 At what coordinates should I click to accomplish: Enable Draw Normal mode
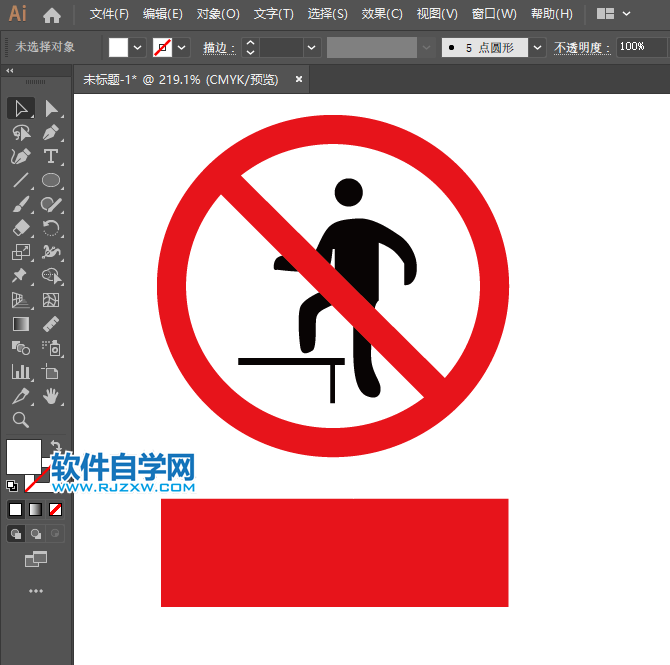pos(16,534)
